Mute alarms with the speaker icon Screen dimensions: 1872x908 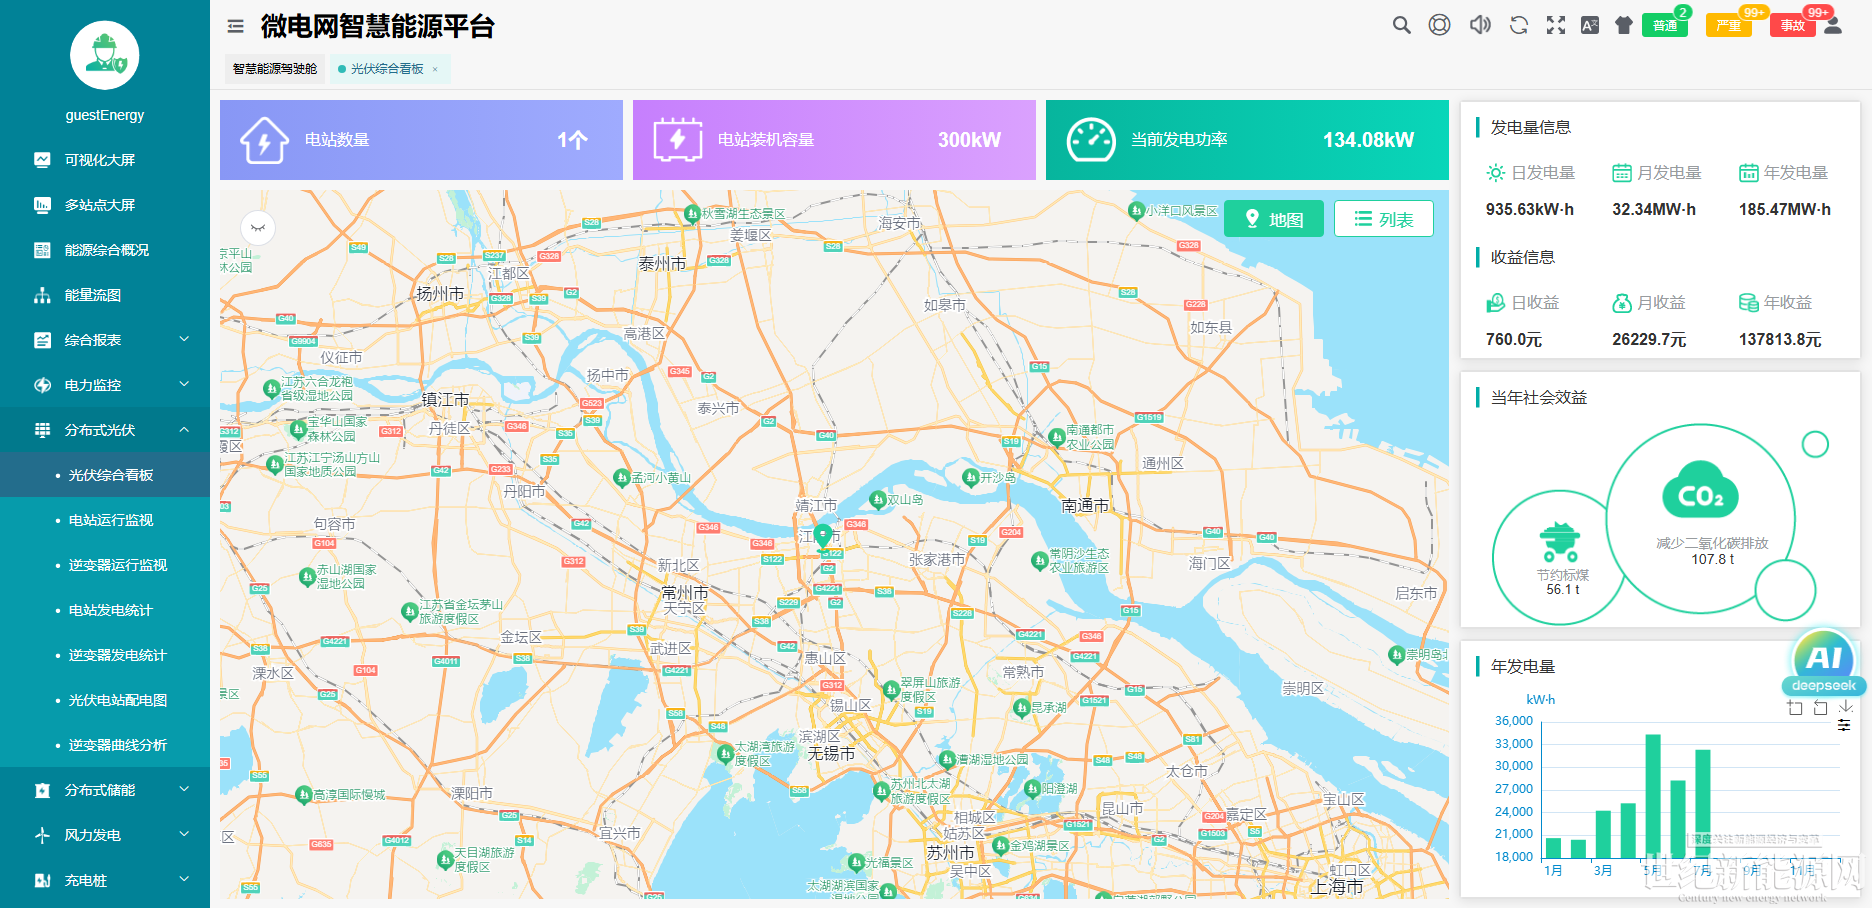coord(1480,25)
